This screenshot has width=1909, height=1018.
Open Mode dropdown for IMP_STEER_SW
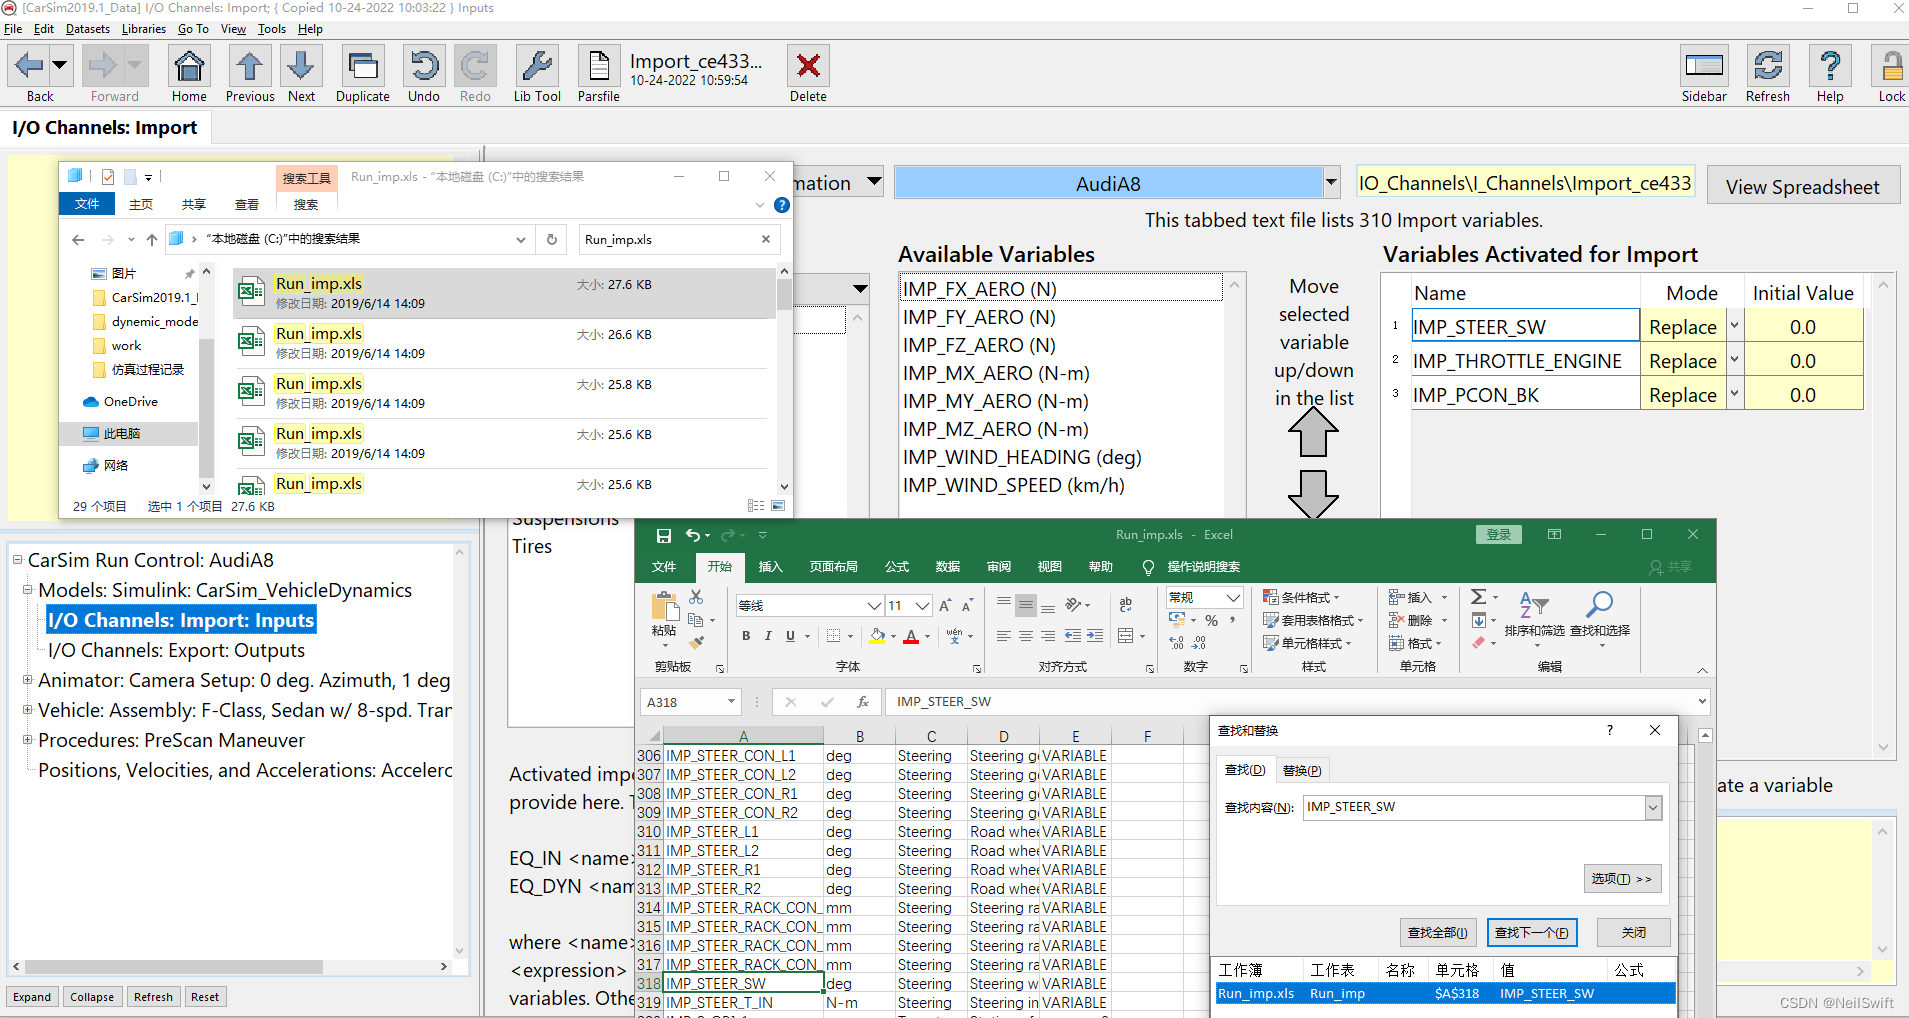click(x=1734, y=327)
